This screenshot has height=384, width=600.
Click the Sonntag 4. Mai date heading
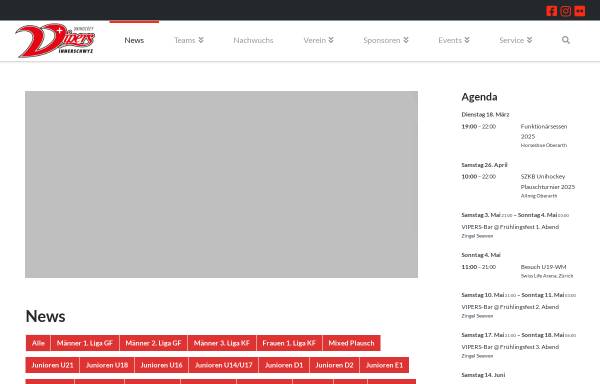pos(481,255)
